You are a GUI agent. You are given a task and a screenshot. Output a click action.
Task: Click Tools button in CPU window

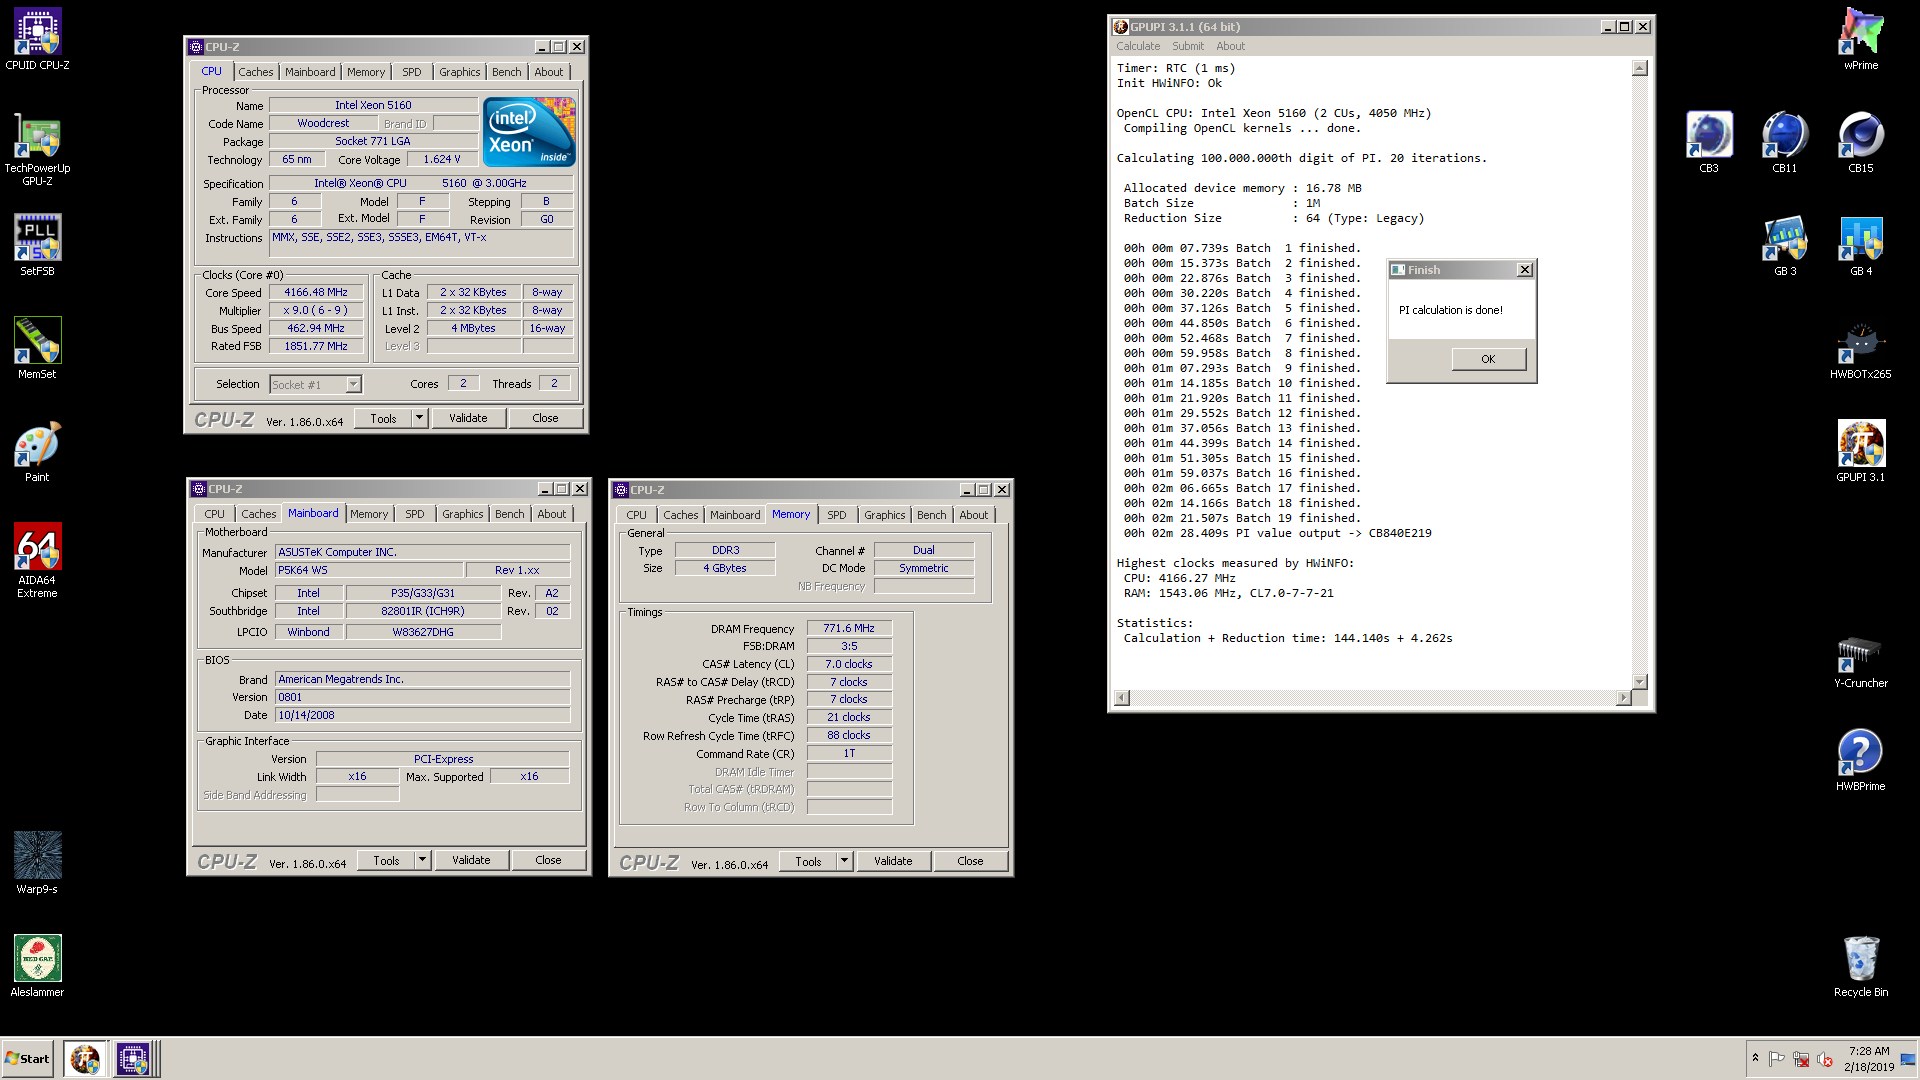coord(384,418)
